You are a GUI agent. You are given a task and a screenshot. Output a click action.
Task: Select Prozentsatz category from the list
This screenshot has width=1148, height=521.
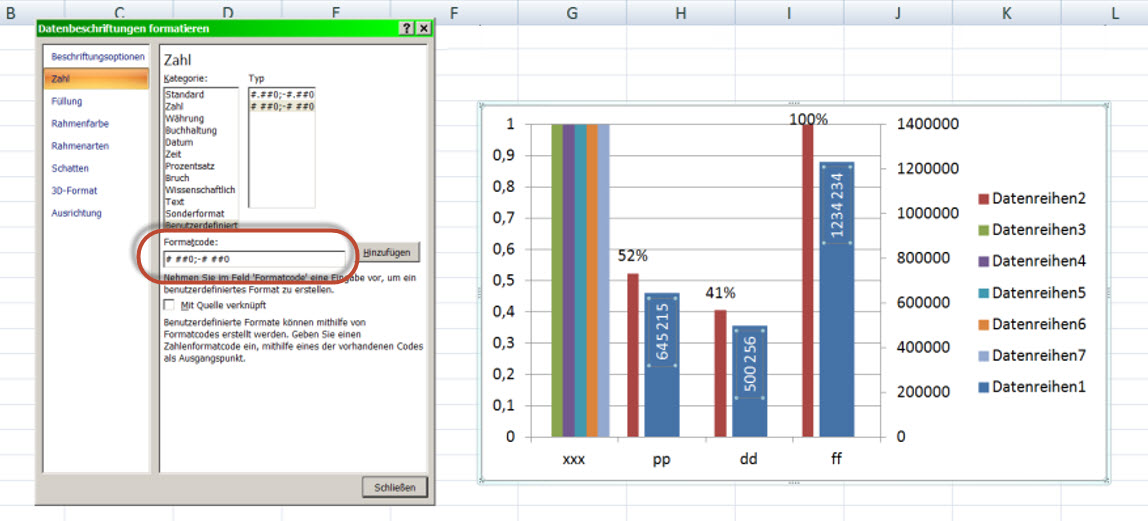pyautogui.click(x=189, y=166)
